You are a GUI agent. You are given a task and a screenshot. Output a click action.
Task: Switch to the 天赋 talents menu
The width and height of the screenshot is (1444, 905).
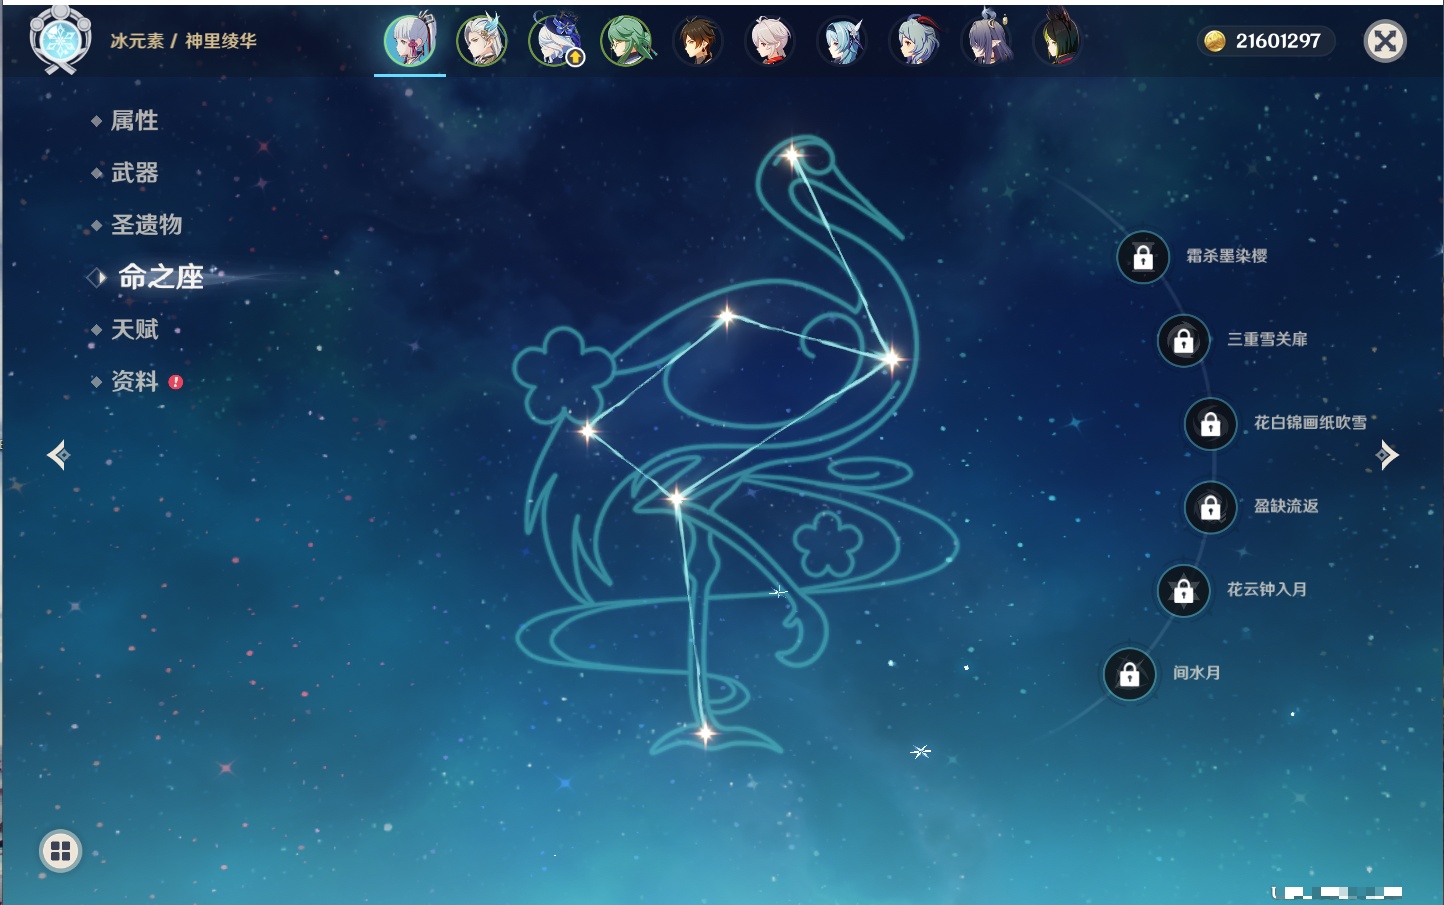(x=134, y=330)
